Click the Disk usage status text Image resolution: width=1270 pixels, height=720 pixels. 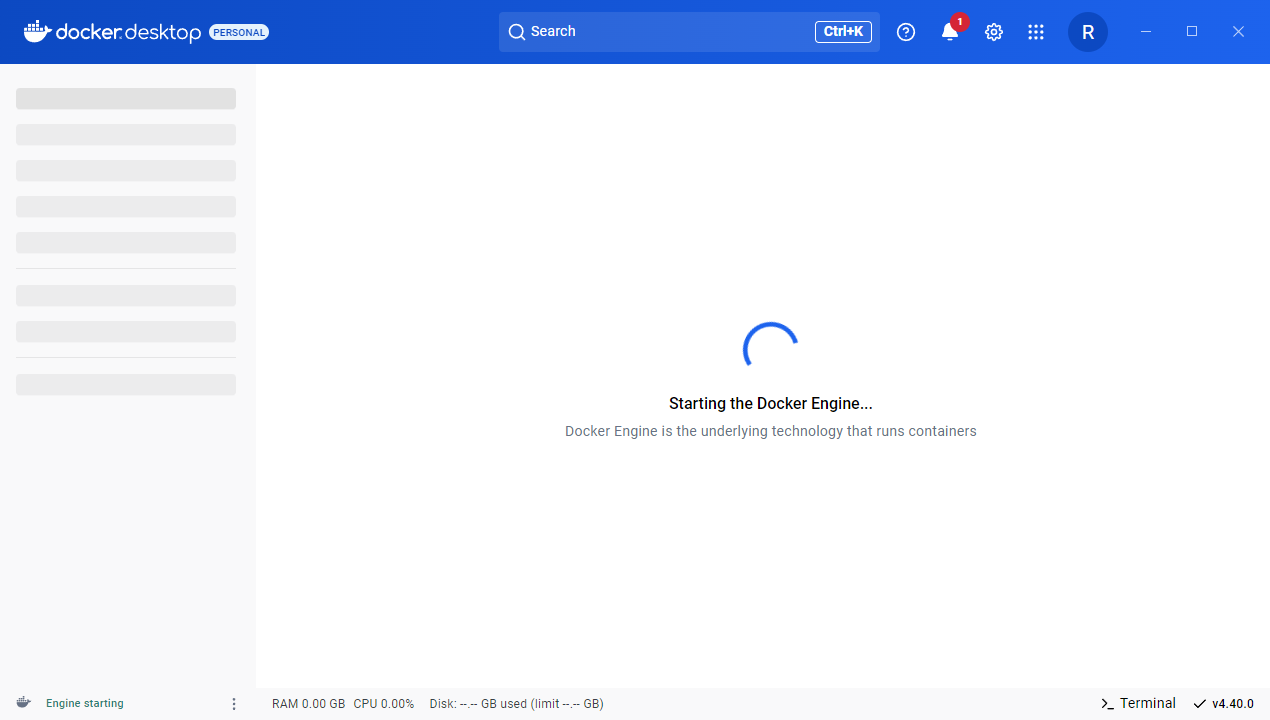[516, 704]
